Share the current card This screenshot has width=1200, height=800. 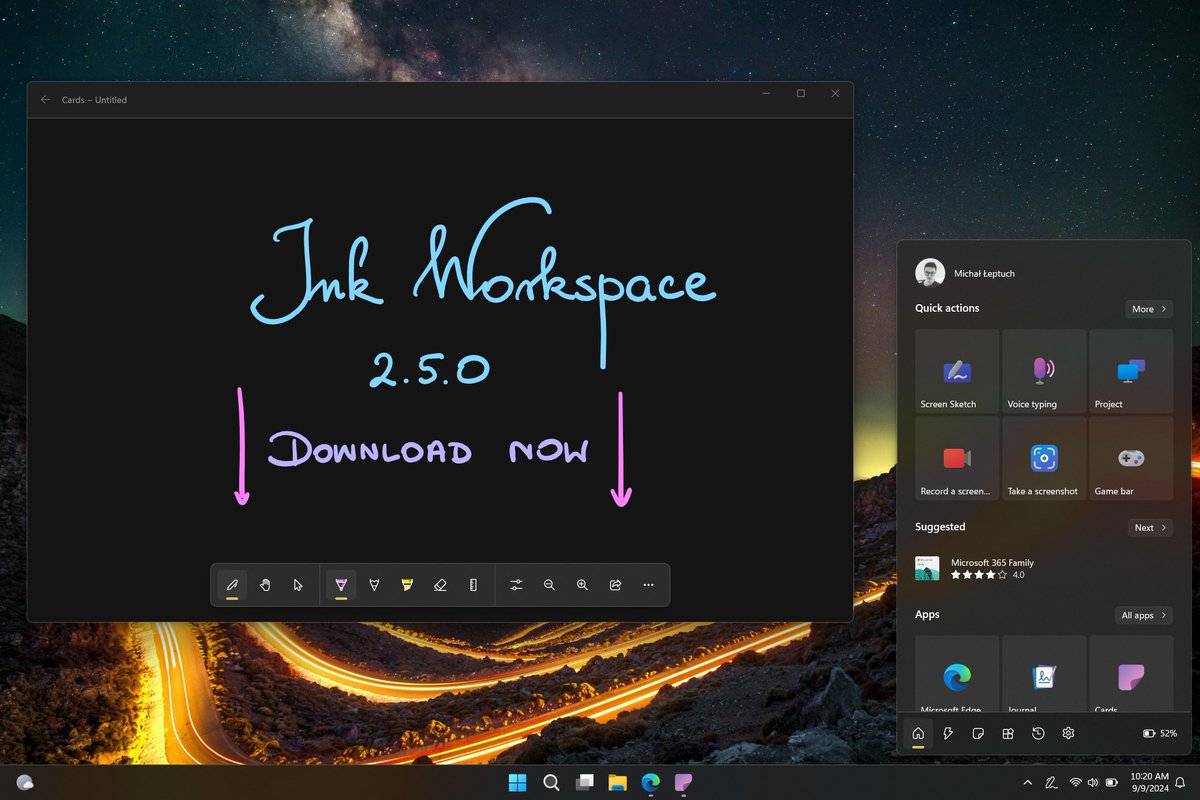pyautogui.click(x=615, y=585)
